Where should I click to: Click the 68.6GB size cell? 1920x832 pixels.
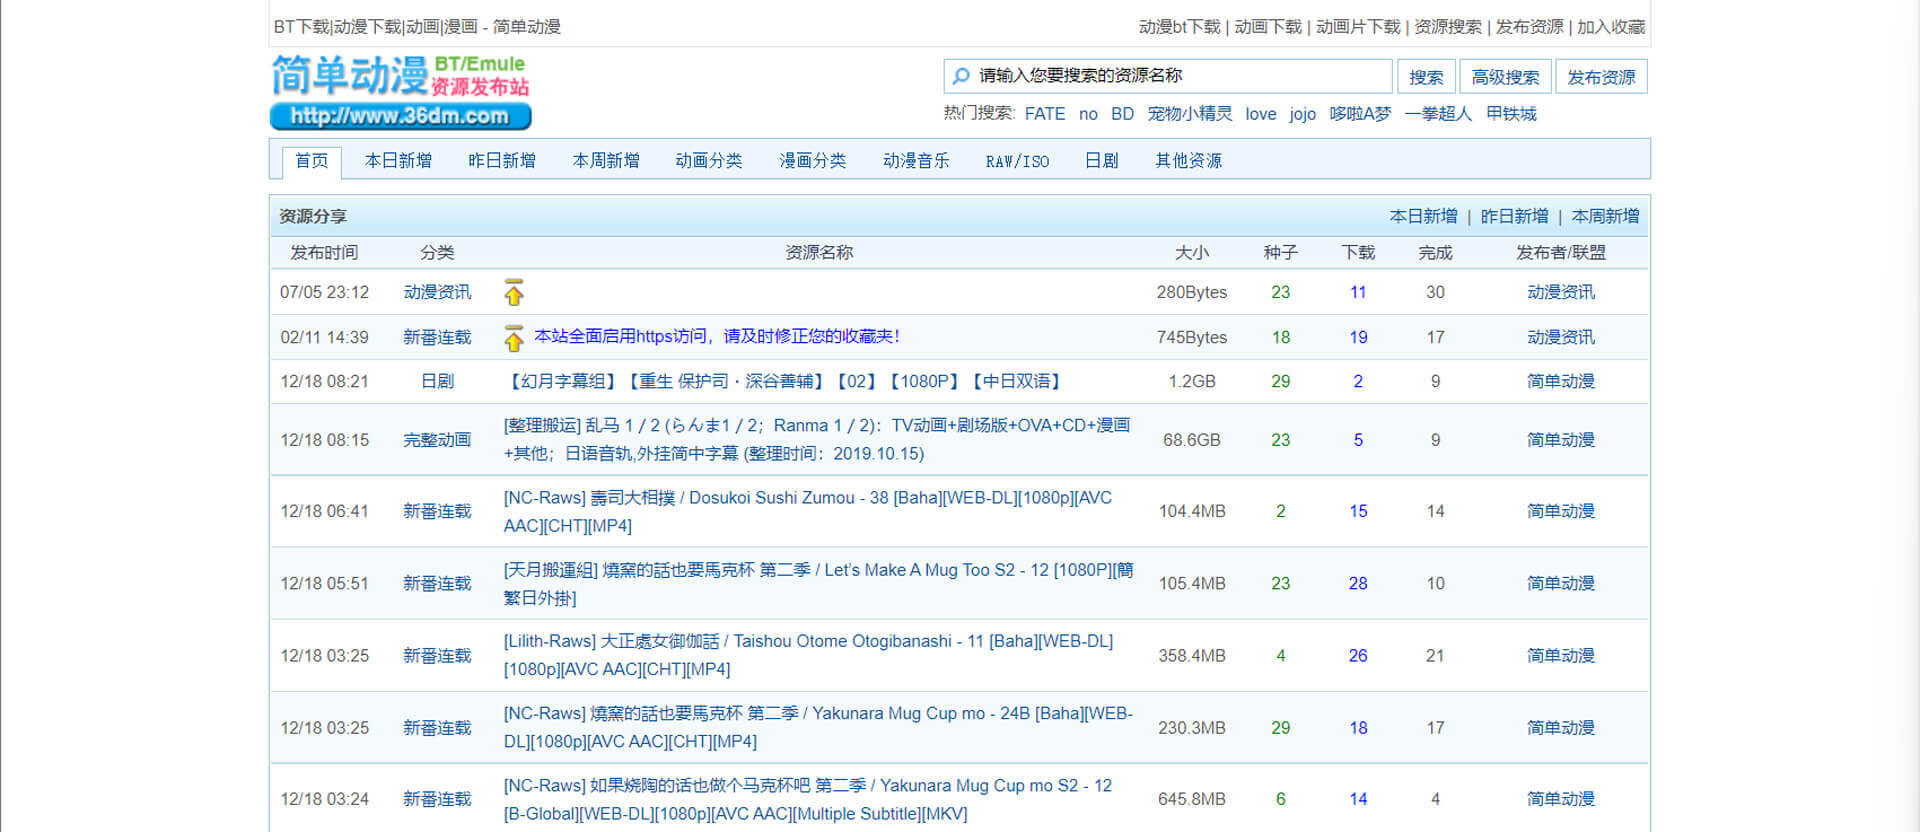tap(1191, 440)
